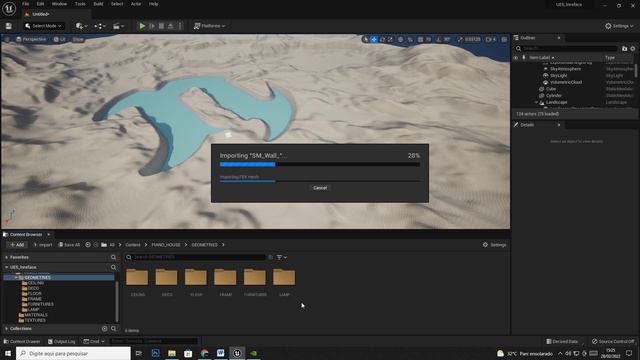640x360 pixels.
Task: Click the GEOMETRIES breadcrumb path
Action: pos(204,245)
